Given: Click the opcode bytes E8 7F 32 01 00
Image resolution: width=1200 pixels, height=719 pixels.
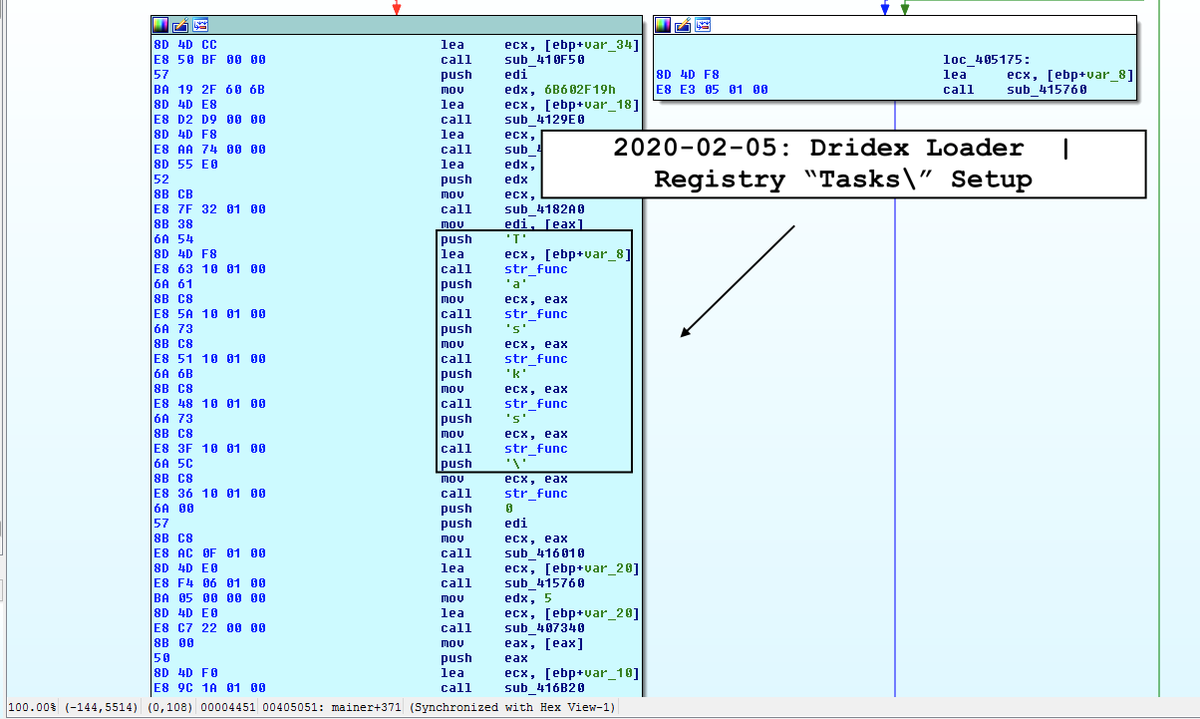Looking at the screenshot, I should [x=209, y=209].
